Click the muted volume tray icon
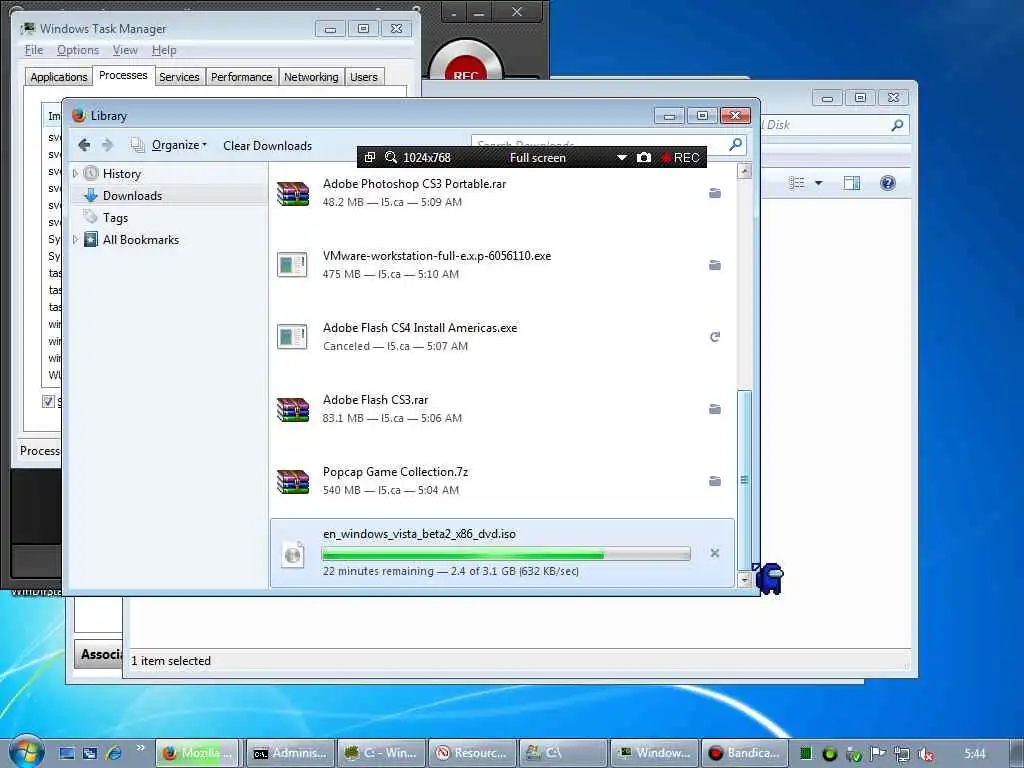Image resolution: width=1024 pixels, height=768 pixels. click(x=926, y=754)
